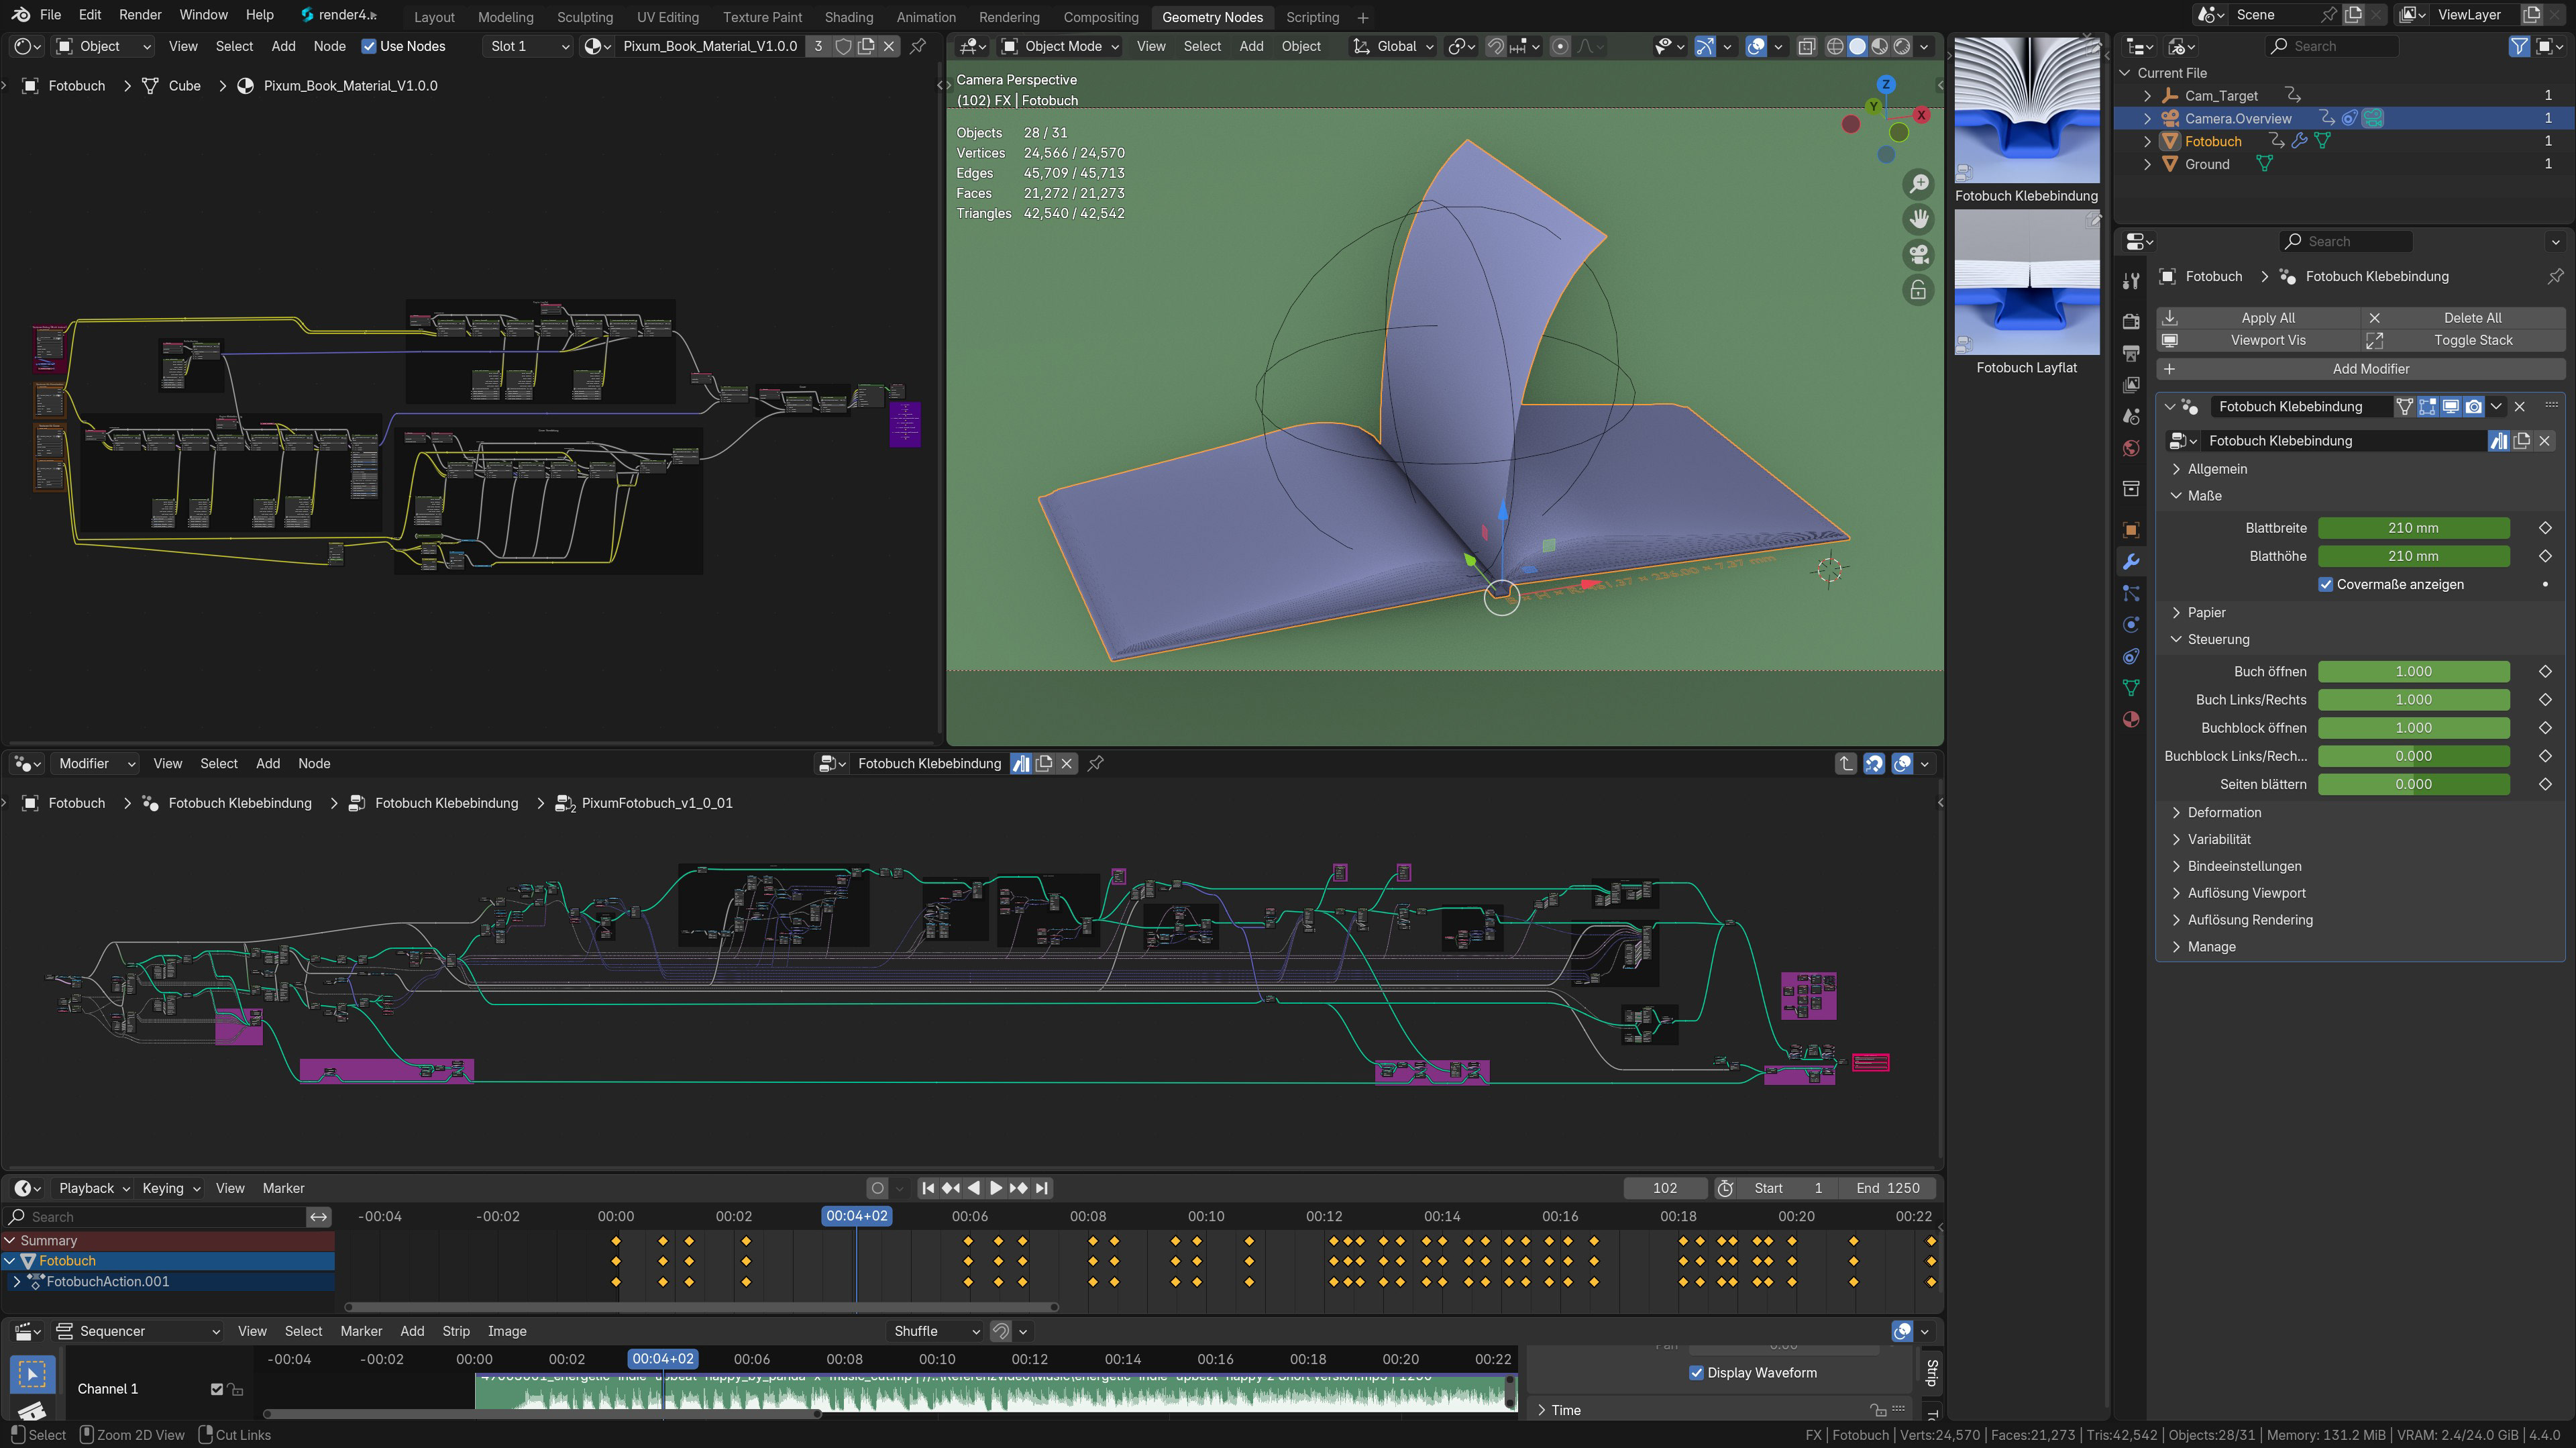Switch to the Shading workspace tab
This screenshot has width=2576, height=1448.
click(848, 17)
